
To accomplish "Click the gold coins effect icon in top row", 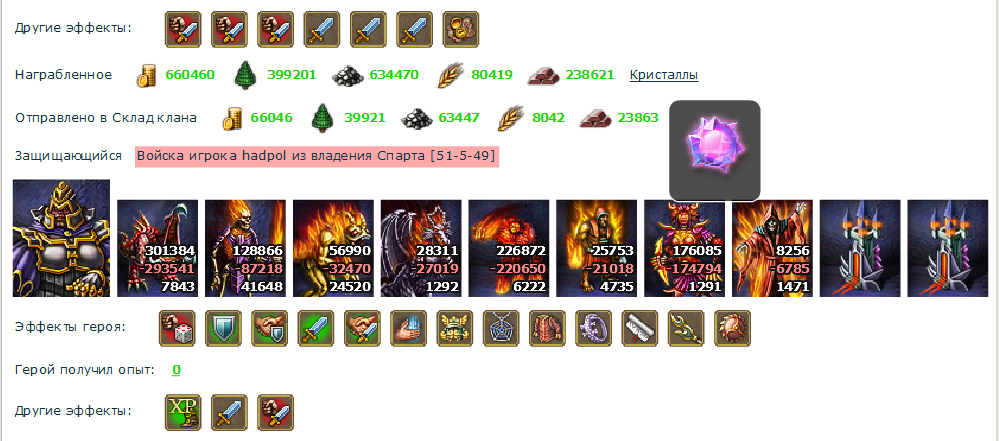I will point(461,29).
